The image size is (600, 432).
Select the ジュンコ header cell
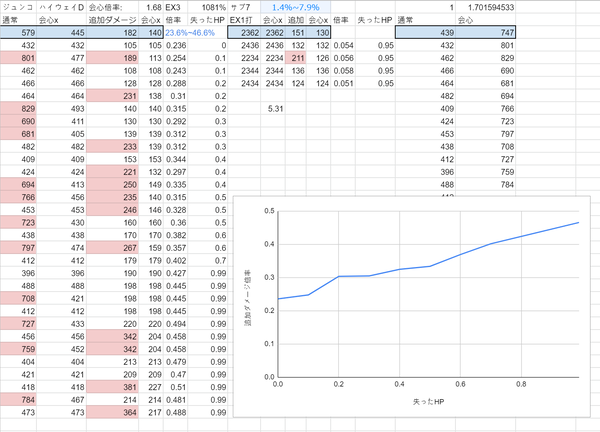tap(18, 7)
